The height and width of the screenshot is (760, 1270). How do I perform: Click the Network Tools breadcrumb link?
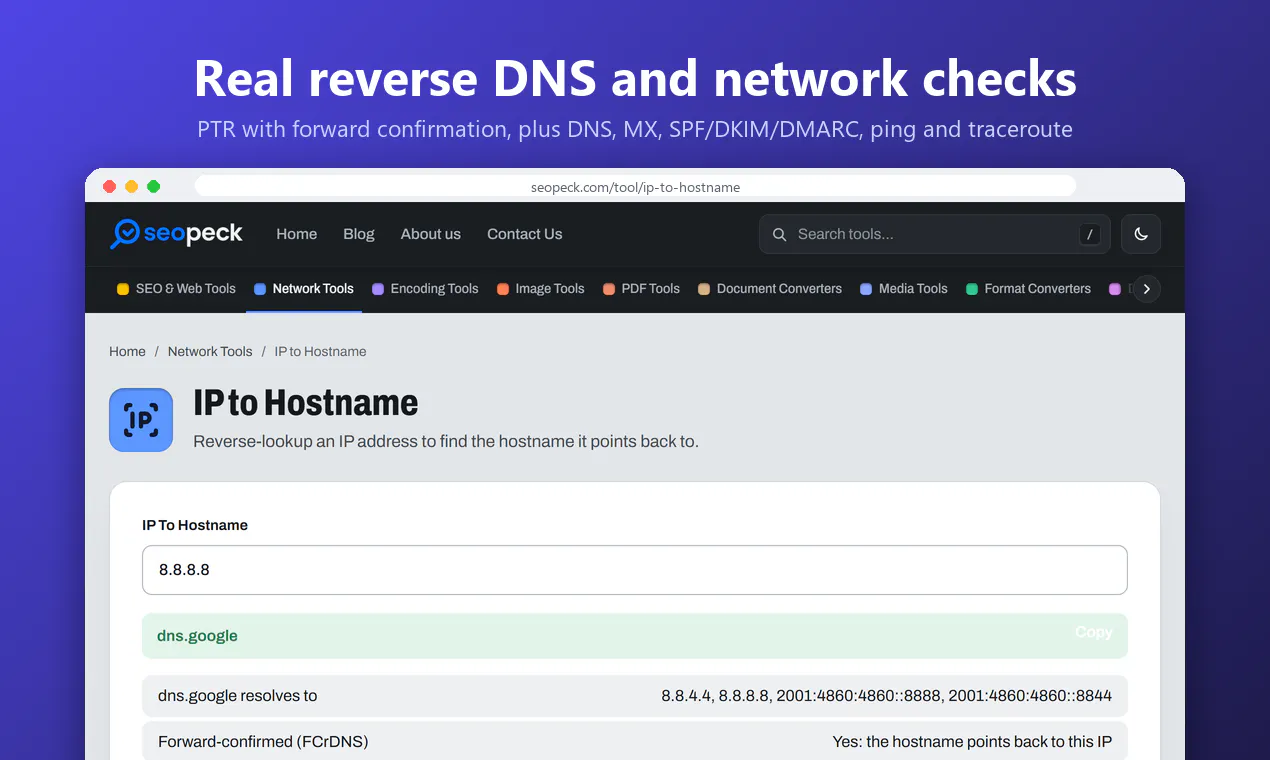pos(210,351)
